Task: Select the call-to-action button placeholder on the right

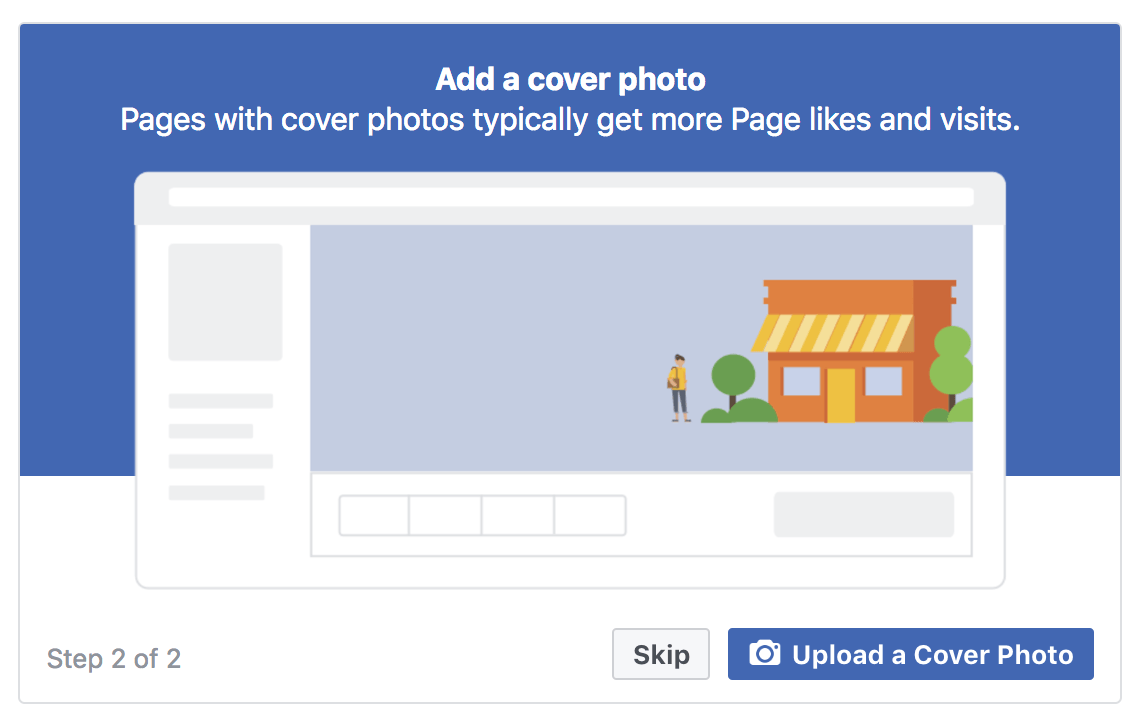Action: 863,513
